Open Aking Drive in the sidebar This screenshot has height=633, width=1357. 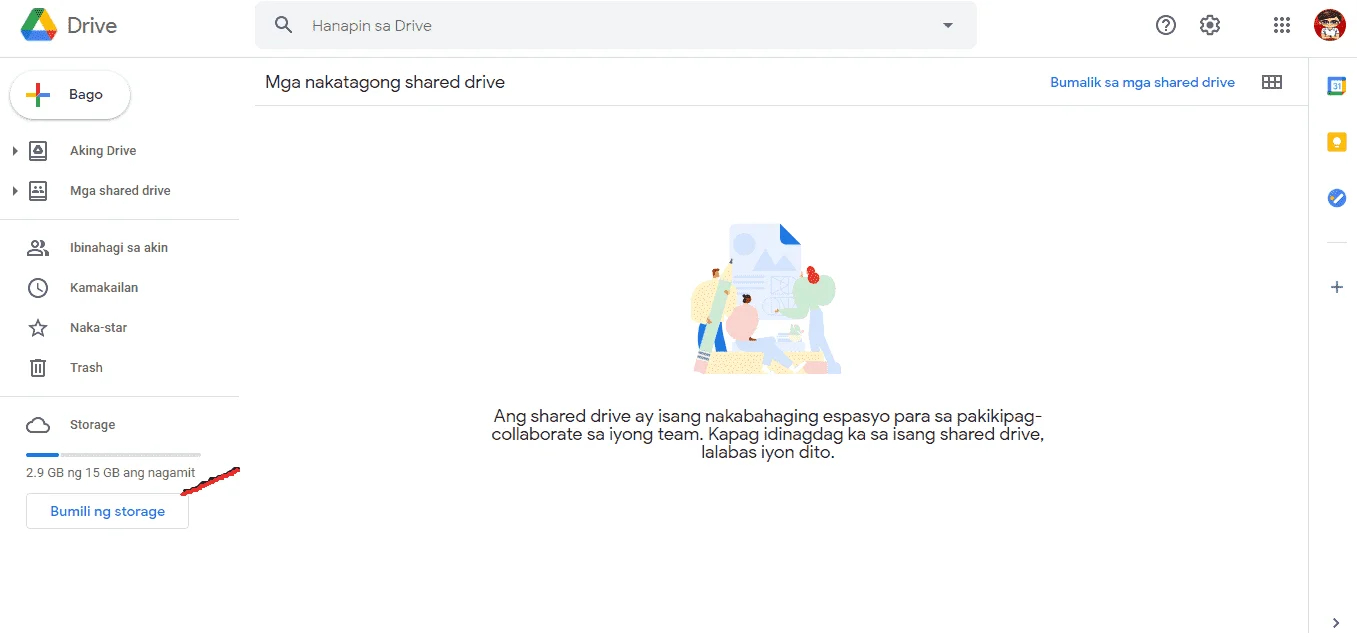pyautogui.click(x=103, y=151)
